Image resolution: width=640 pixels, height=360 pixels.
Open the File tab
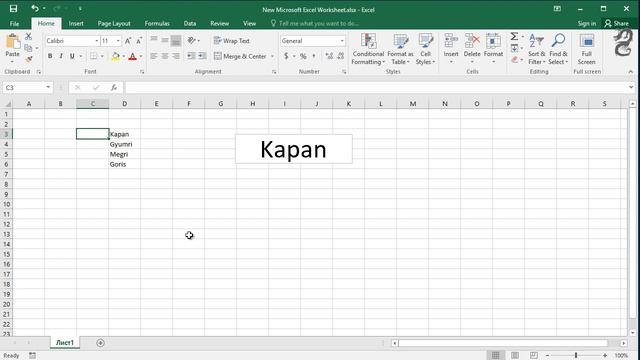[14, 24]
